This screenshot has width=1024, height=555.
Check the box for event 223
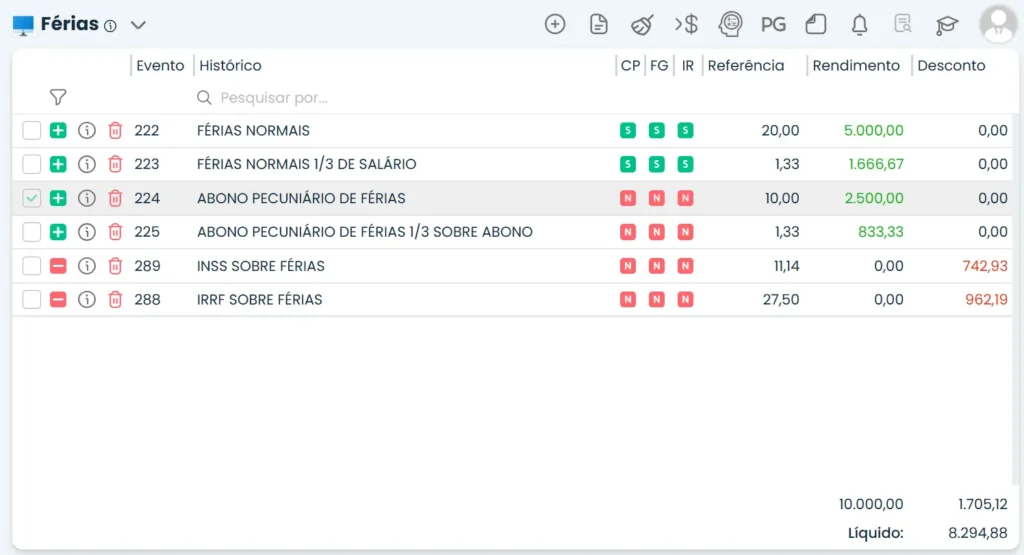(x=31, y=164)
